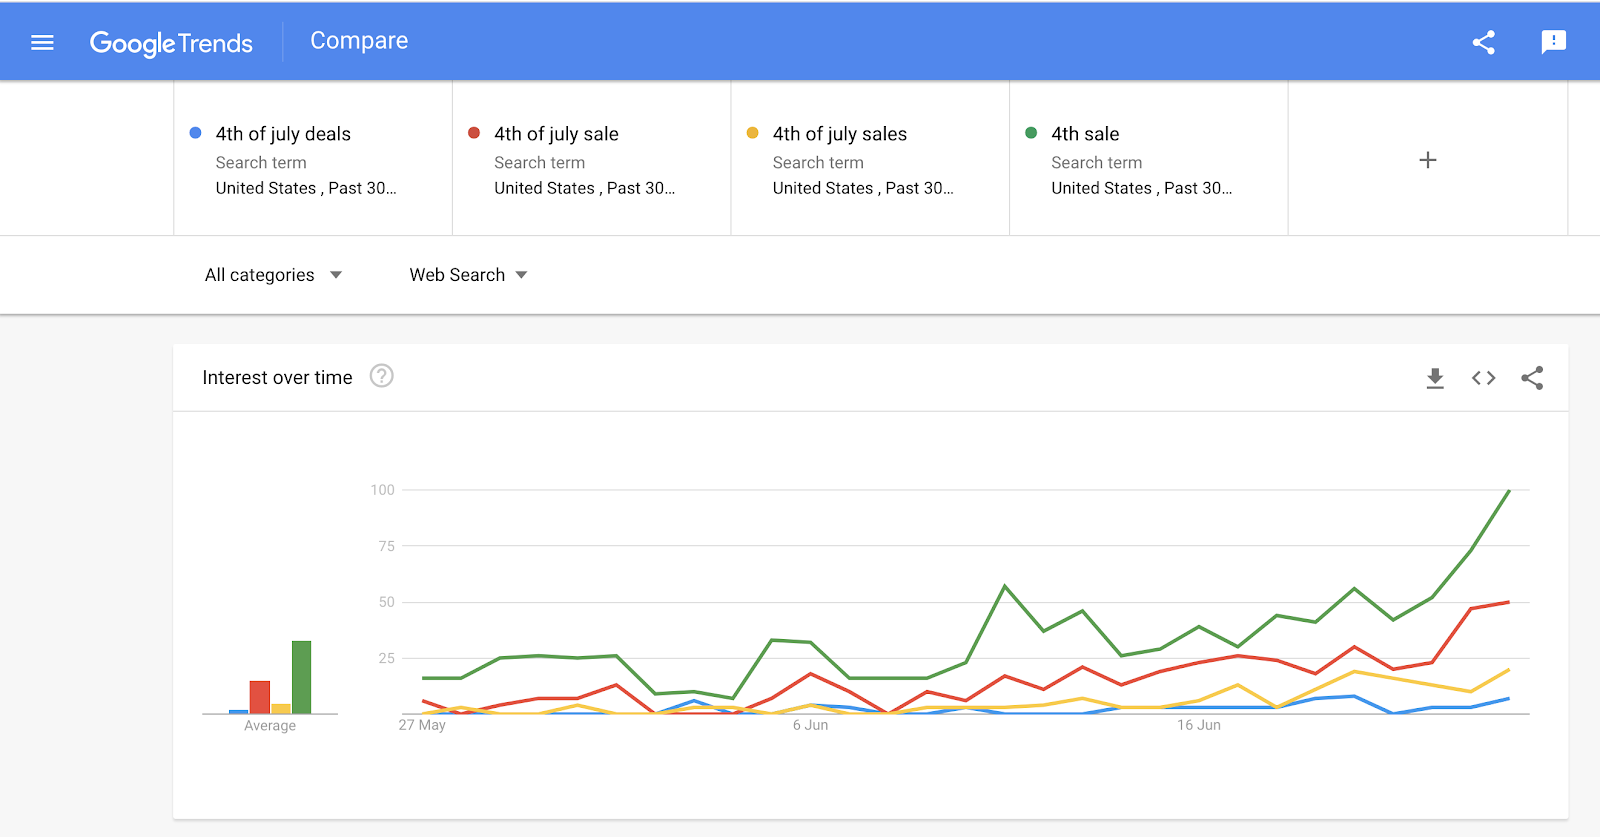
Task: Share the Interest over time chart
Action: point(1532,378)
